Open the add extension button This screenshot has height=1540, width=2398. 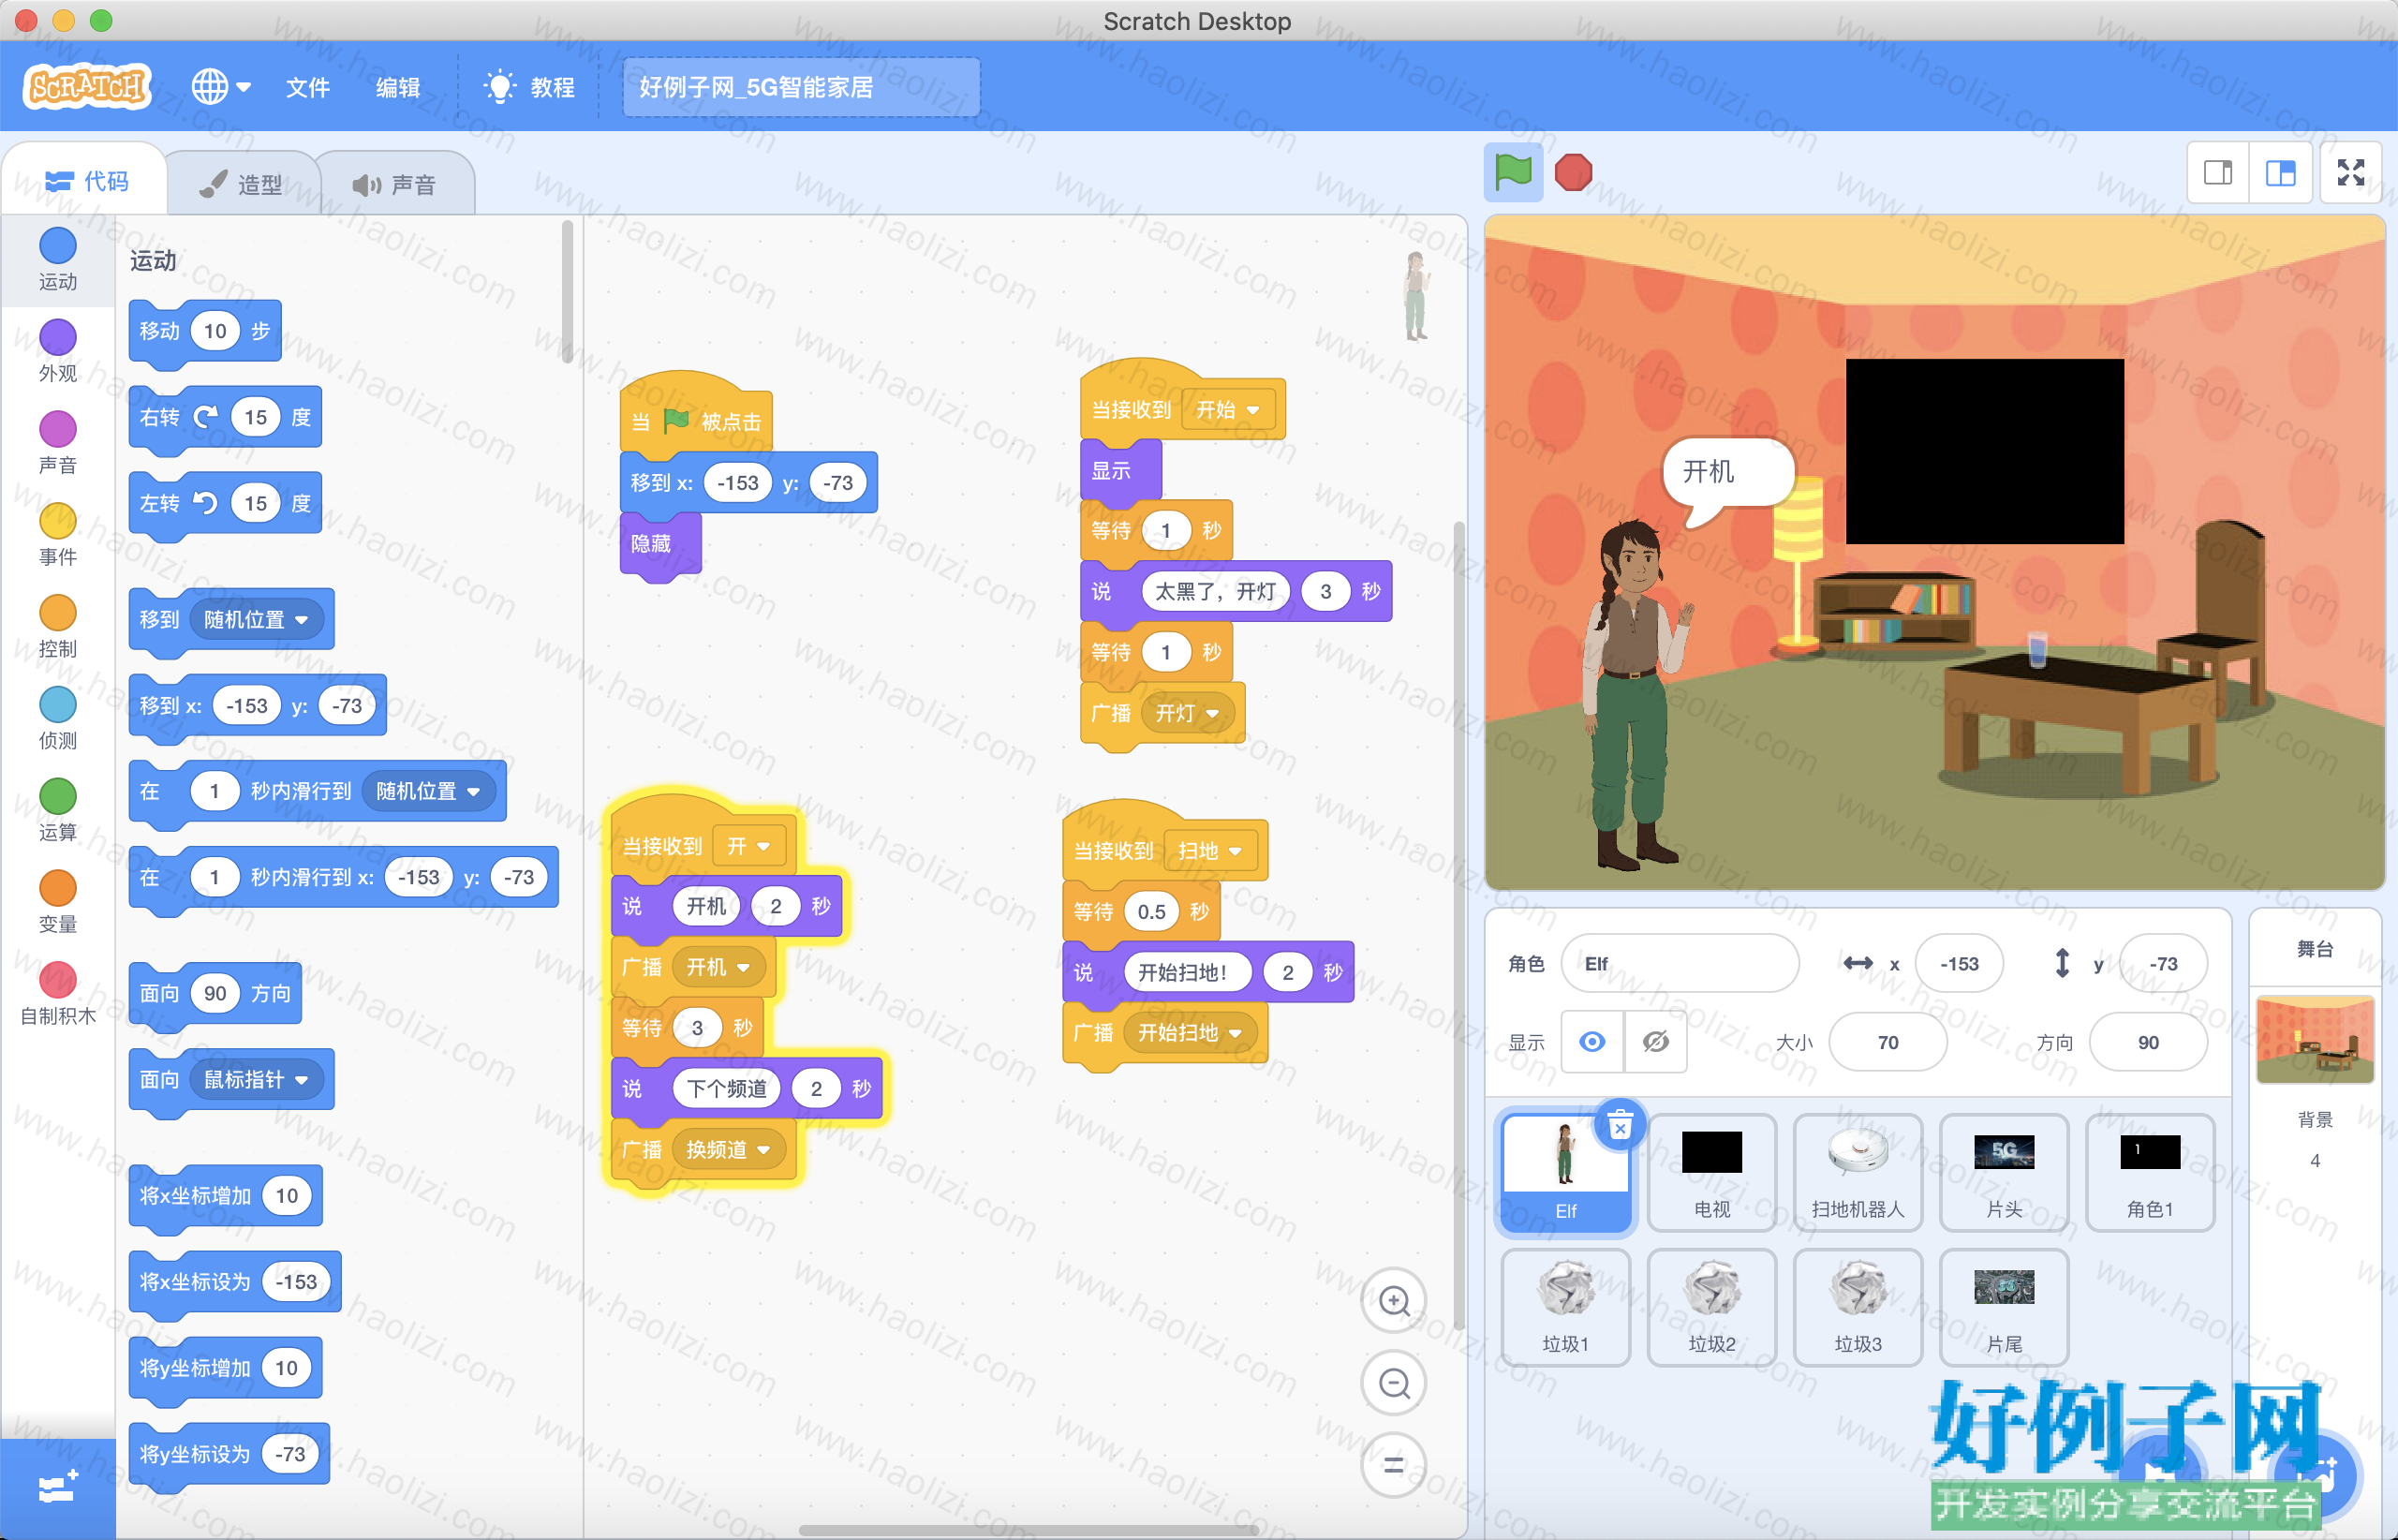tap(58, 1488)
